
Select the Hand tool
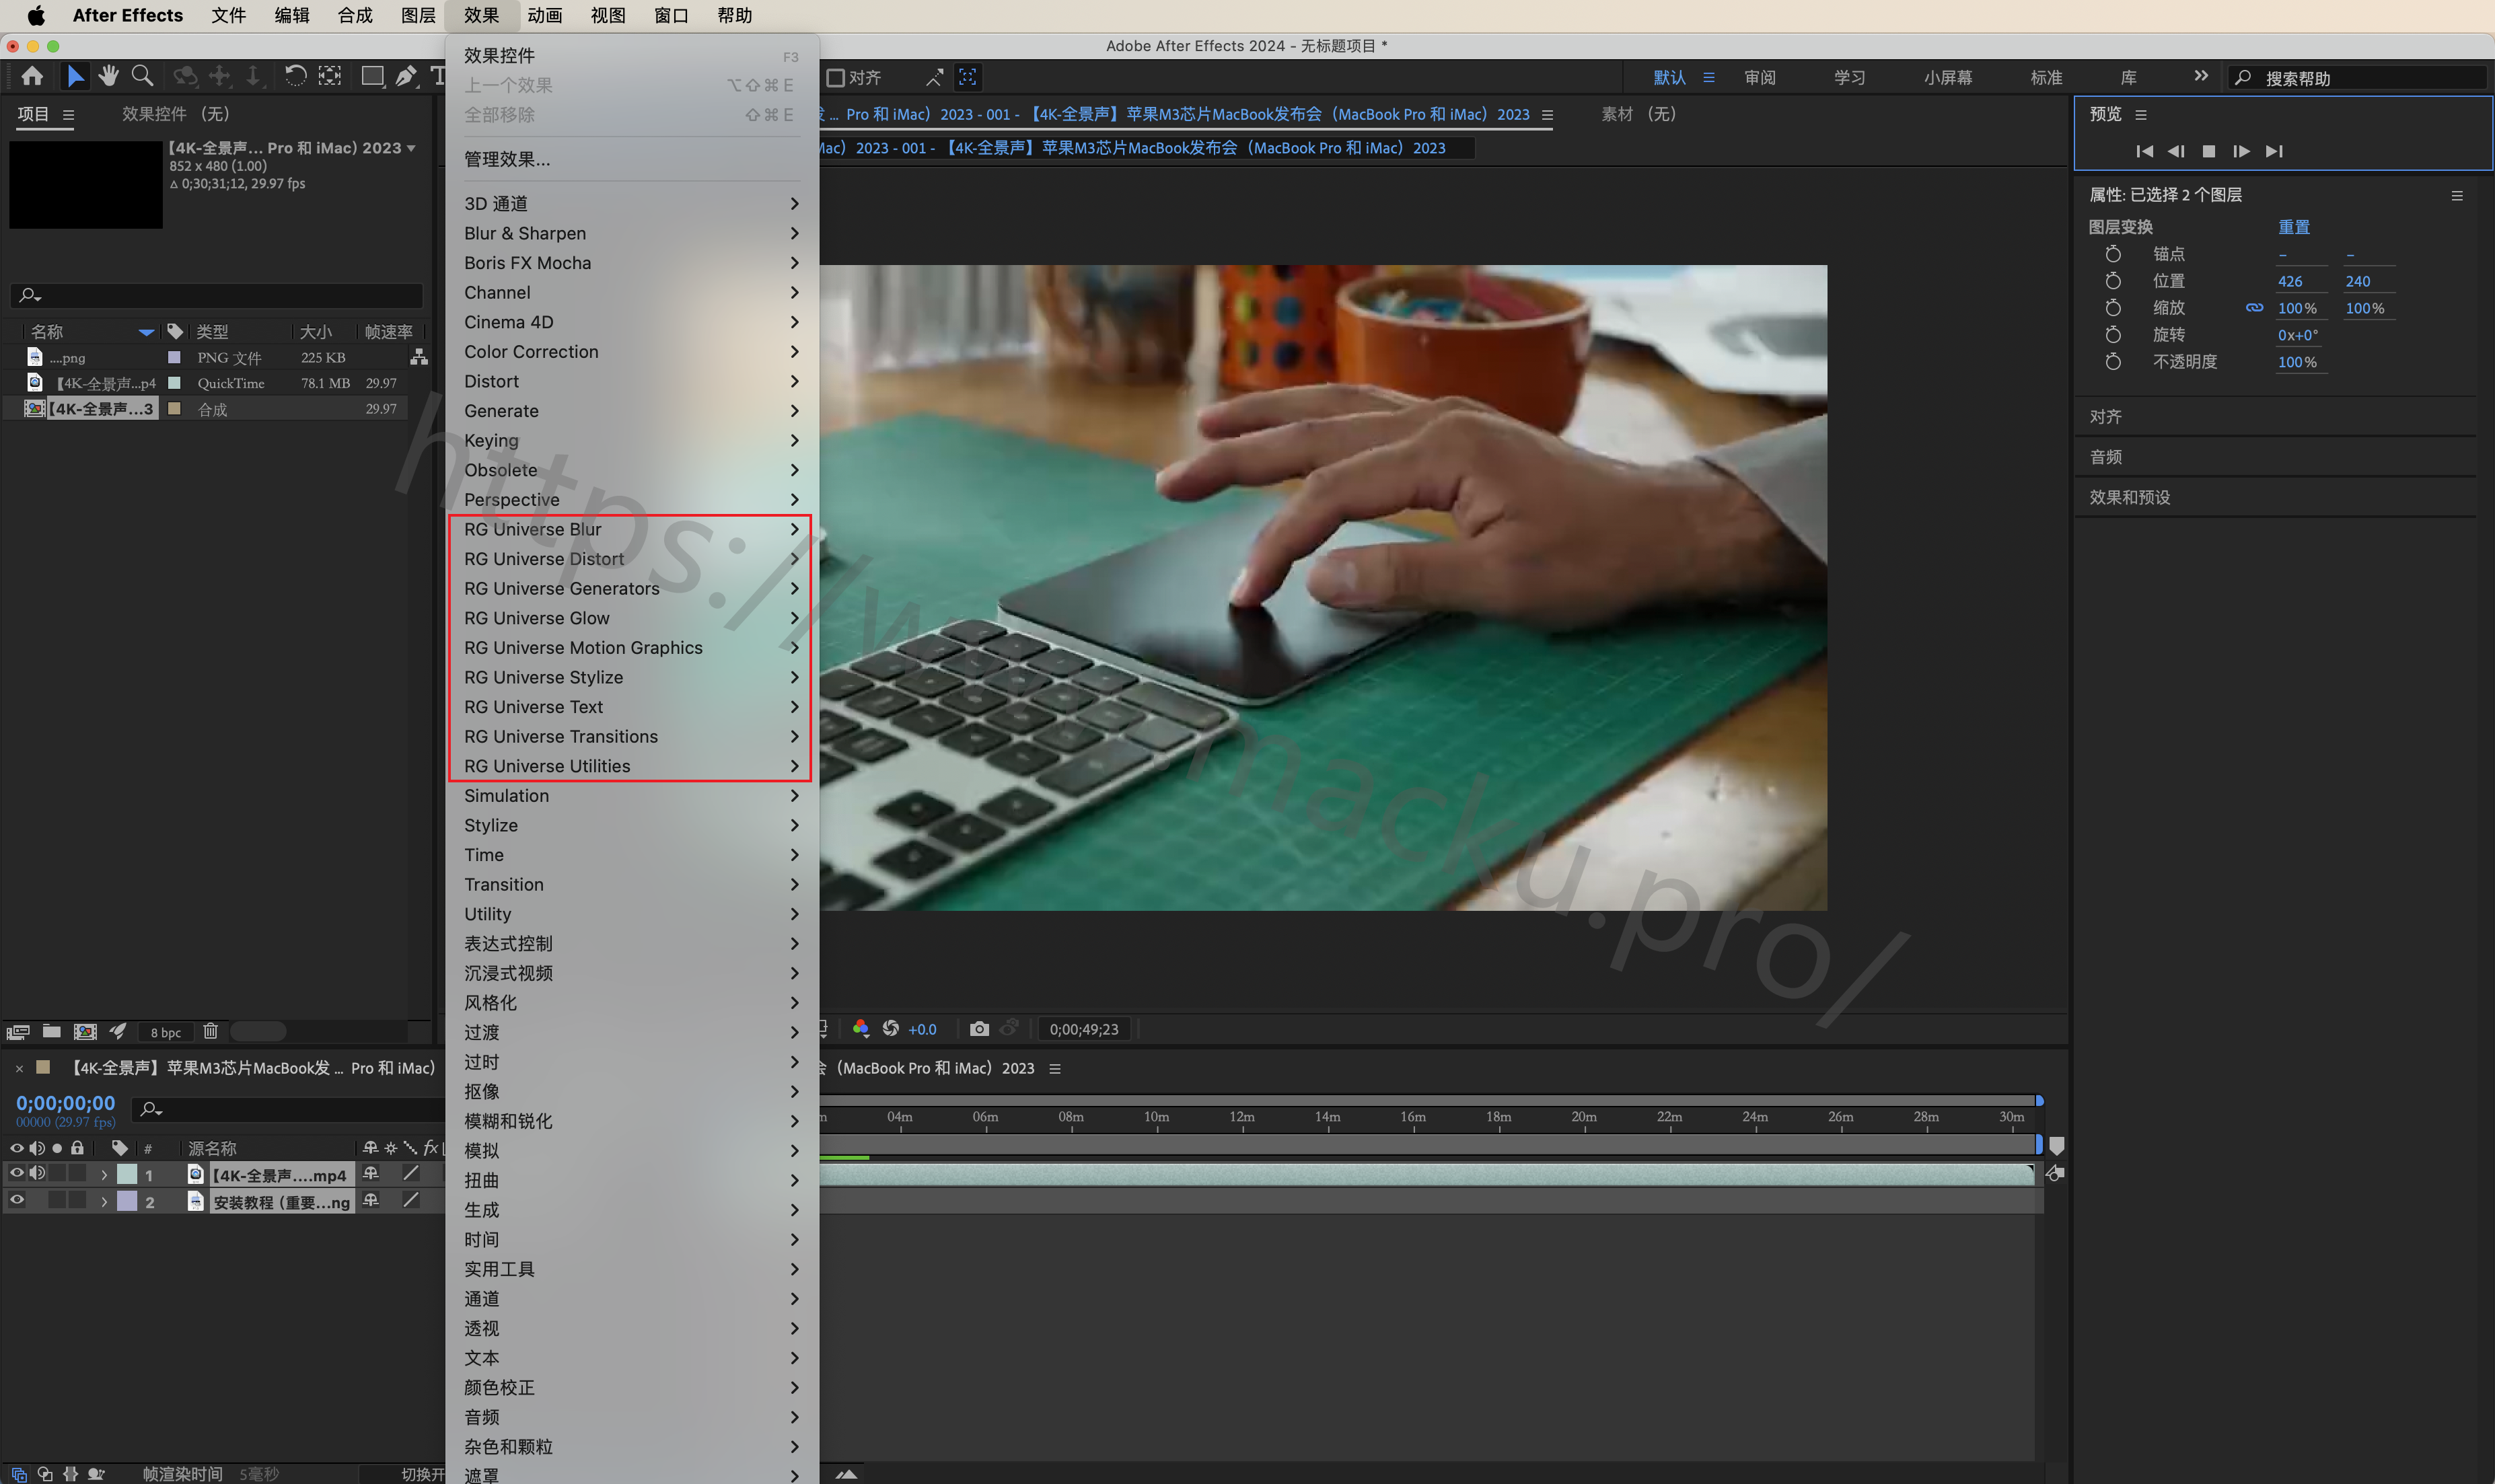pos(108,76)
